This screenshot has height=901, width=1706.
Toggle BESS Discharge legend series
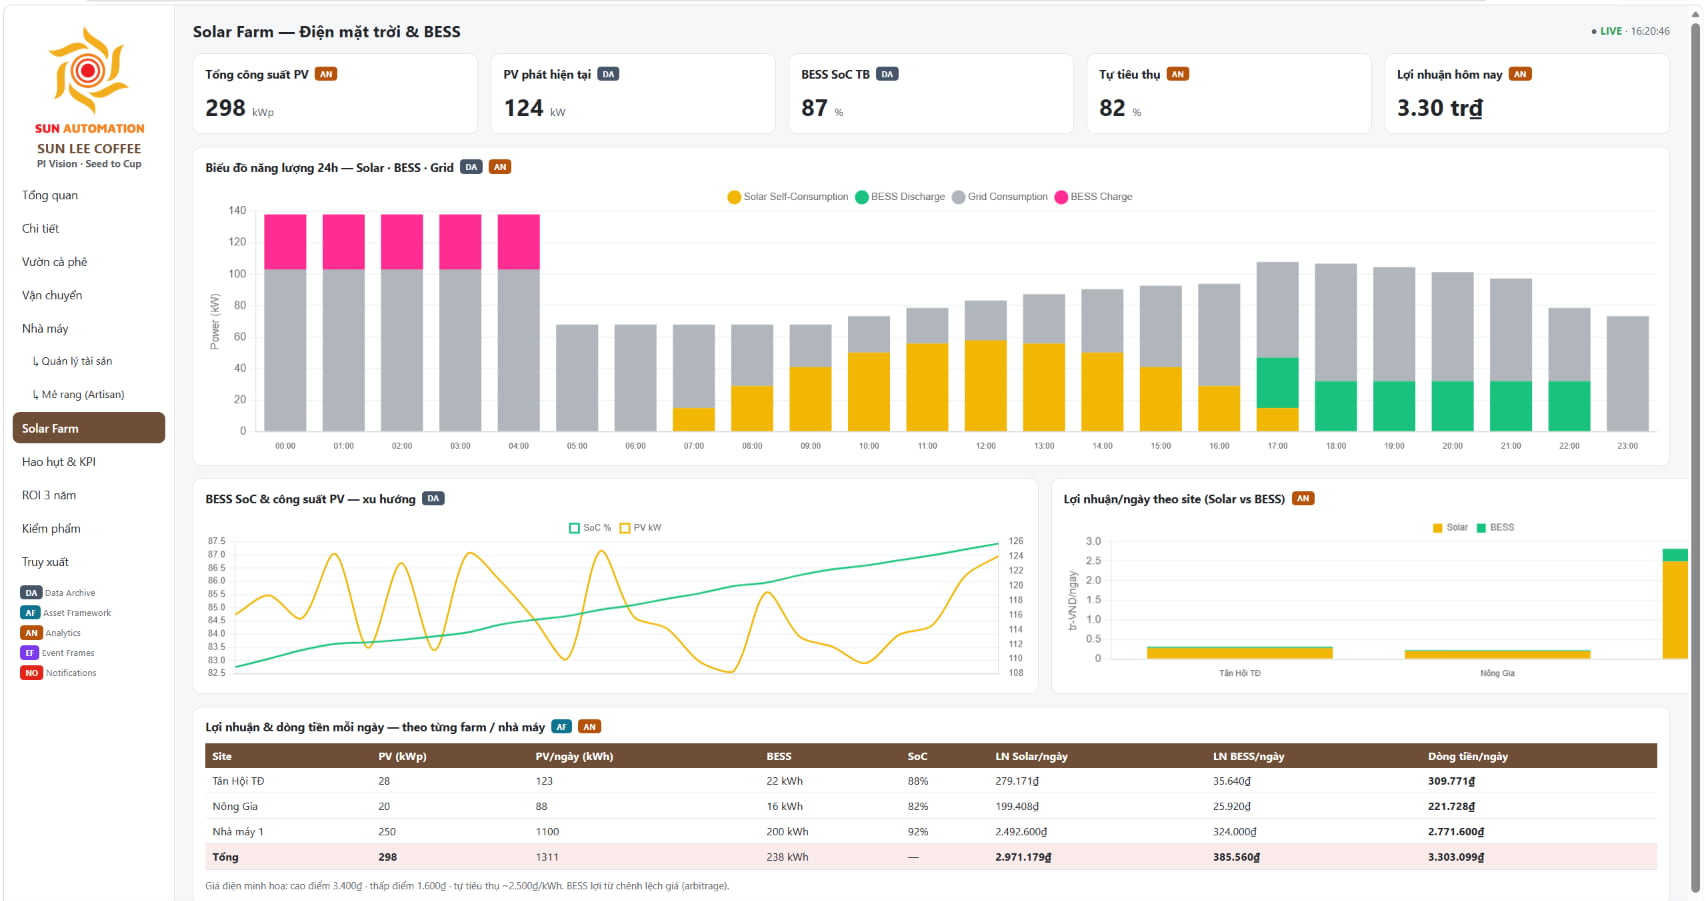coord(900,197)
